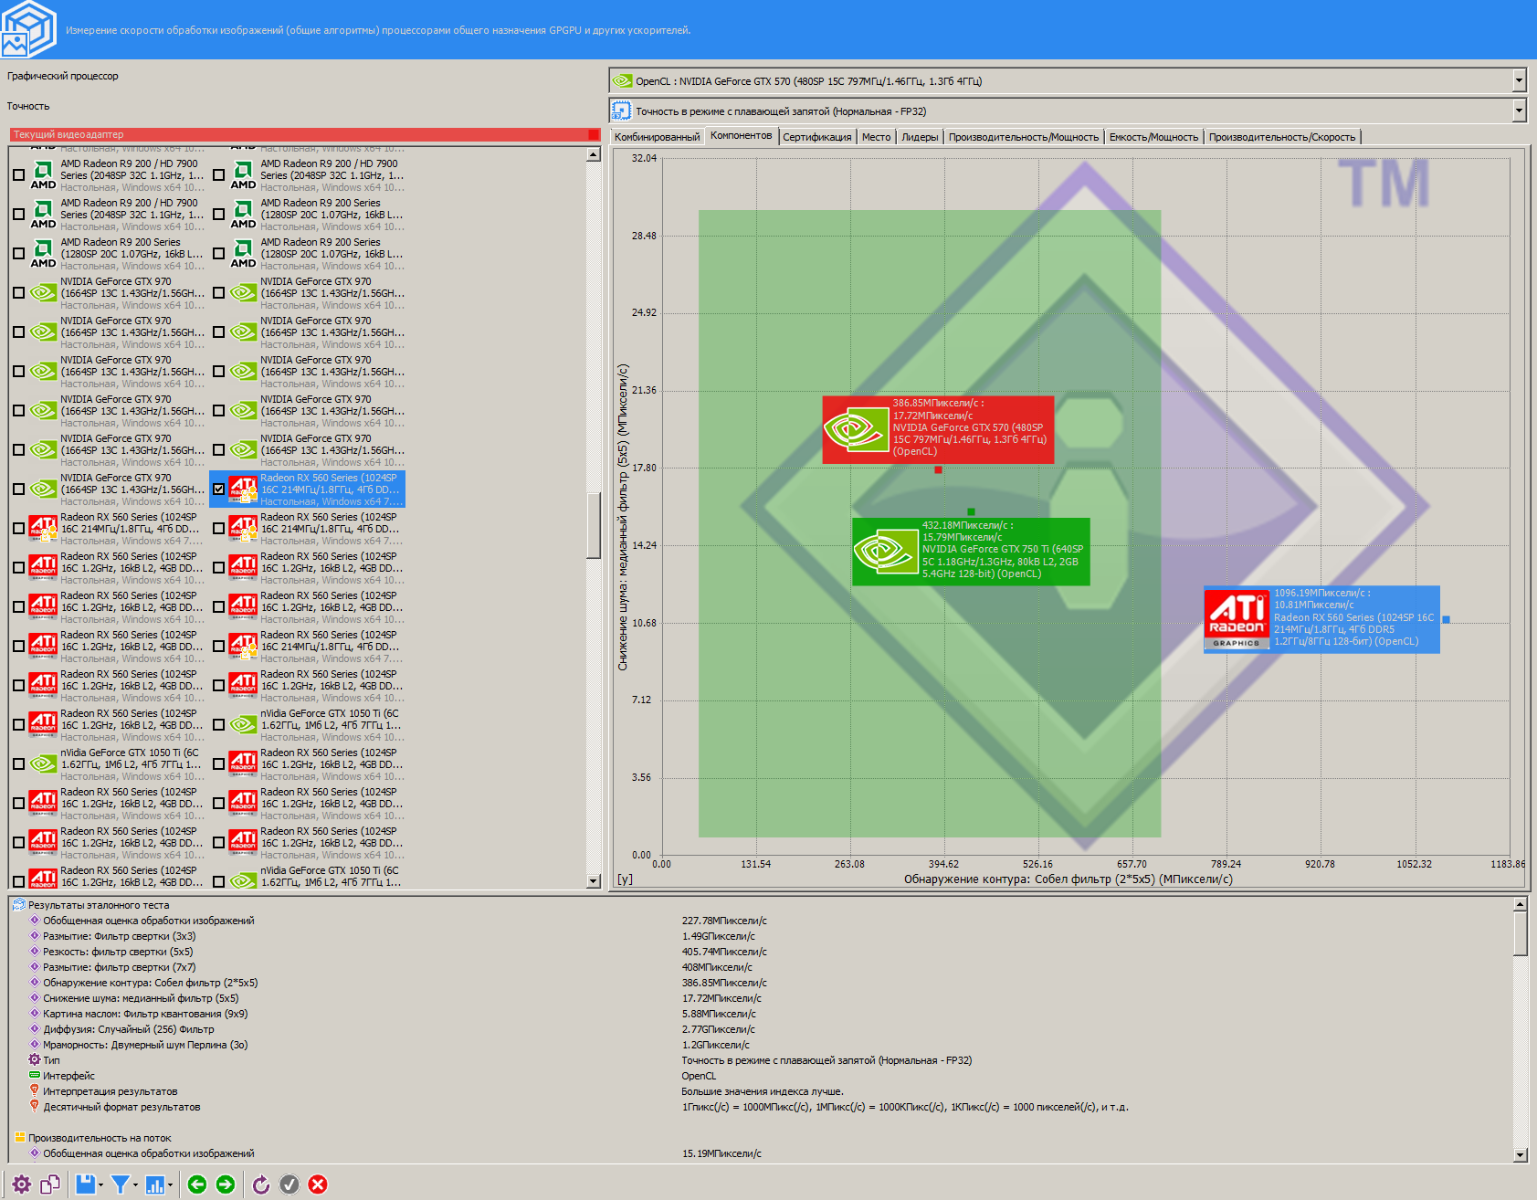Click the grey checkmark OK button

pos(289,1185)
